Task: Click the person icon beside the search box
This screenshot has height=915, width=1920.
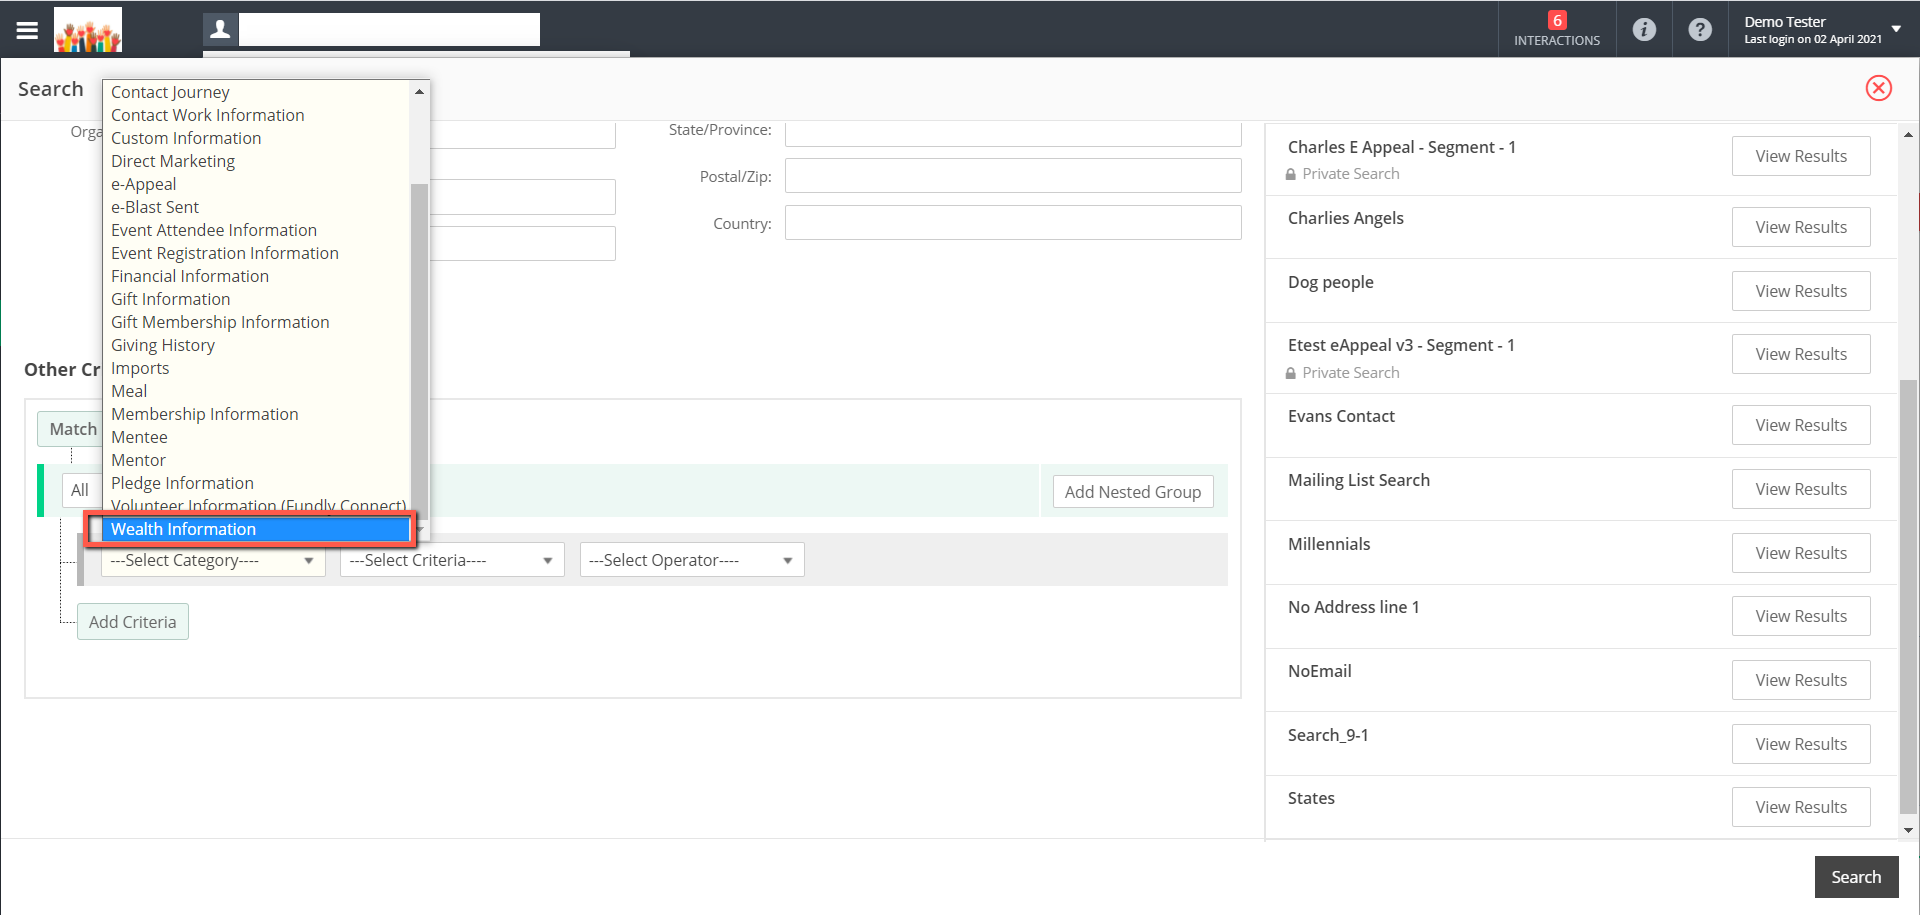Action: pos(220,29)
